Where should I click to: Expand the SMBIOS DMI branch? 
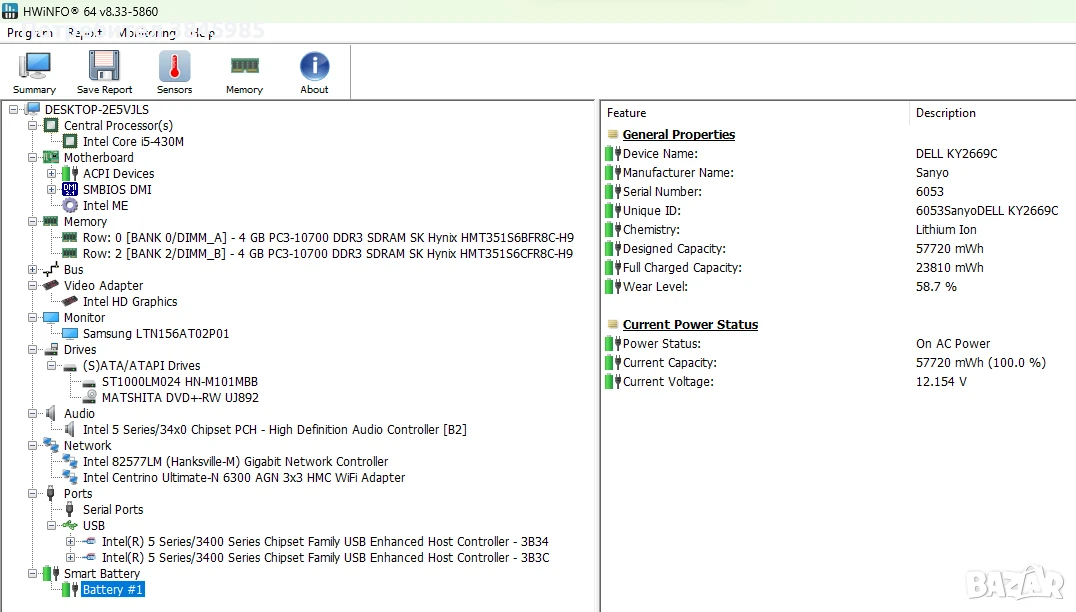[x=51, y=189]
